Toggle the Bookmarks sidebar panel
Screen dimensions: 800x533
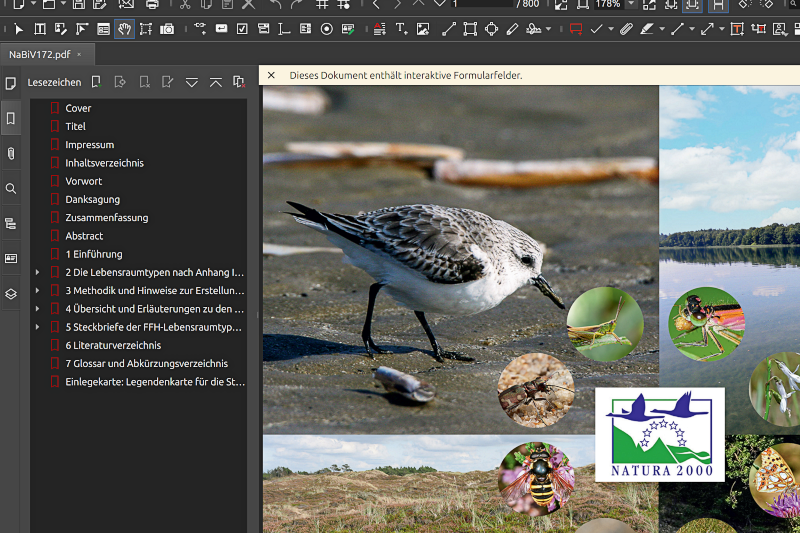coord(11,118)
